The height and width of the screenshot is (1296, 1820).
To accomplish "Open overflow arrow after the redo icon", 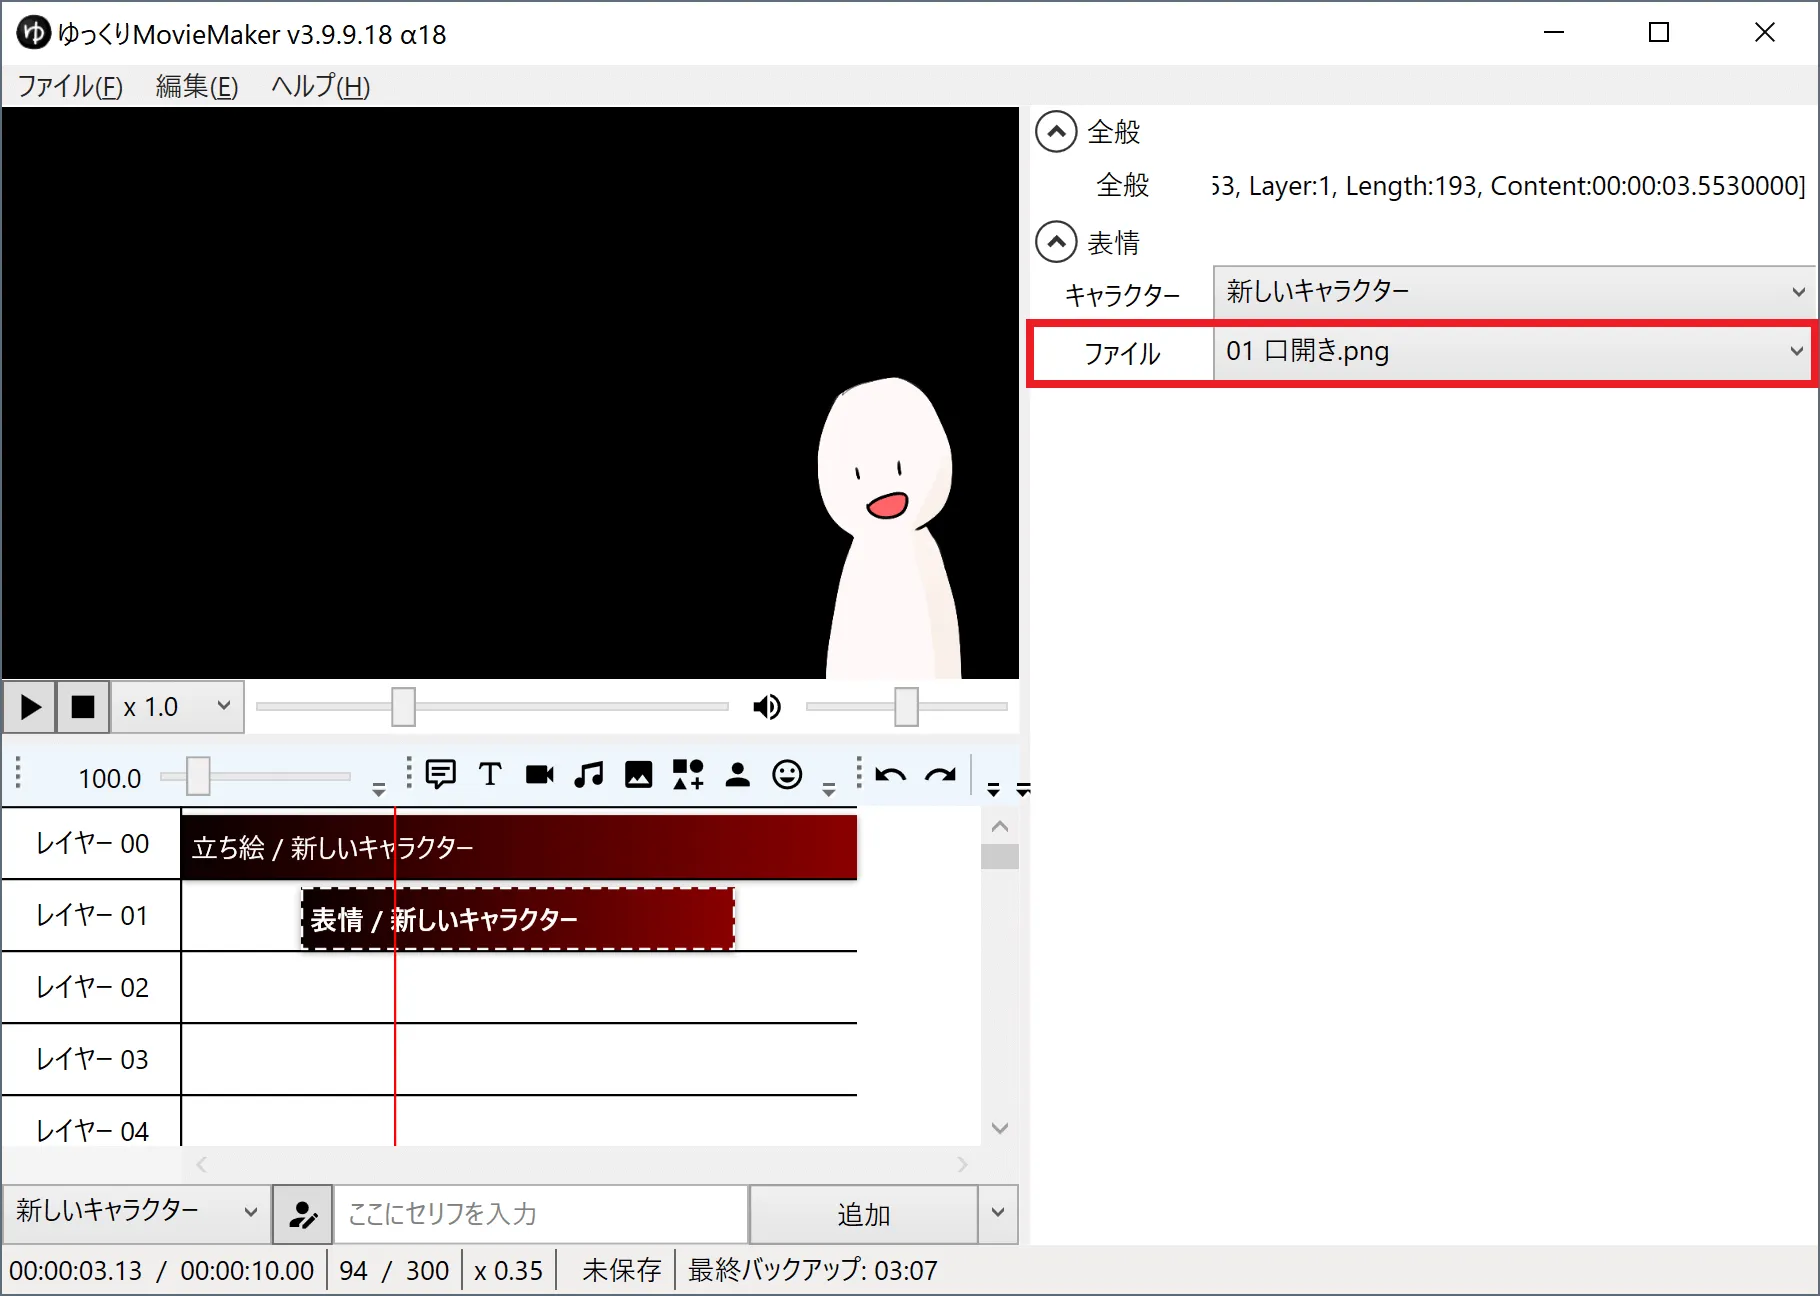I will coord(993,790).
